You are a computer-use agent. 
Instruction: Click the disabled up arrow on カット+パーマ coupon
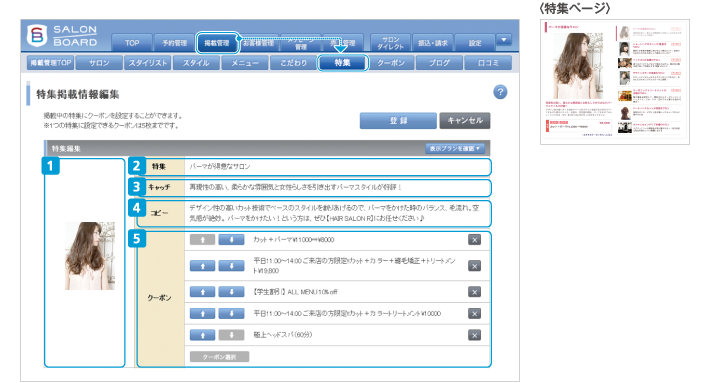[x=202, y=239]
